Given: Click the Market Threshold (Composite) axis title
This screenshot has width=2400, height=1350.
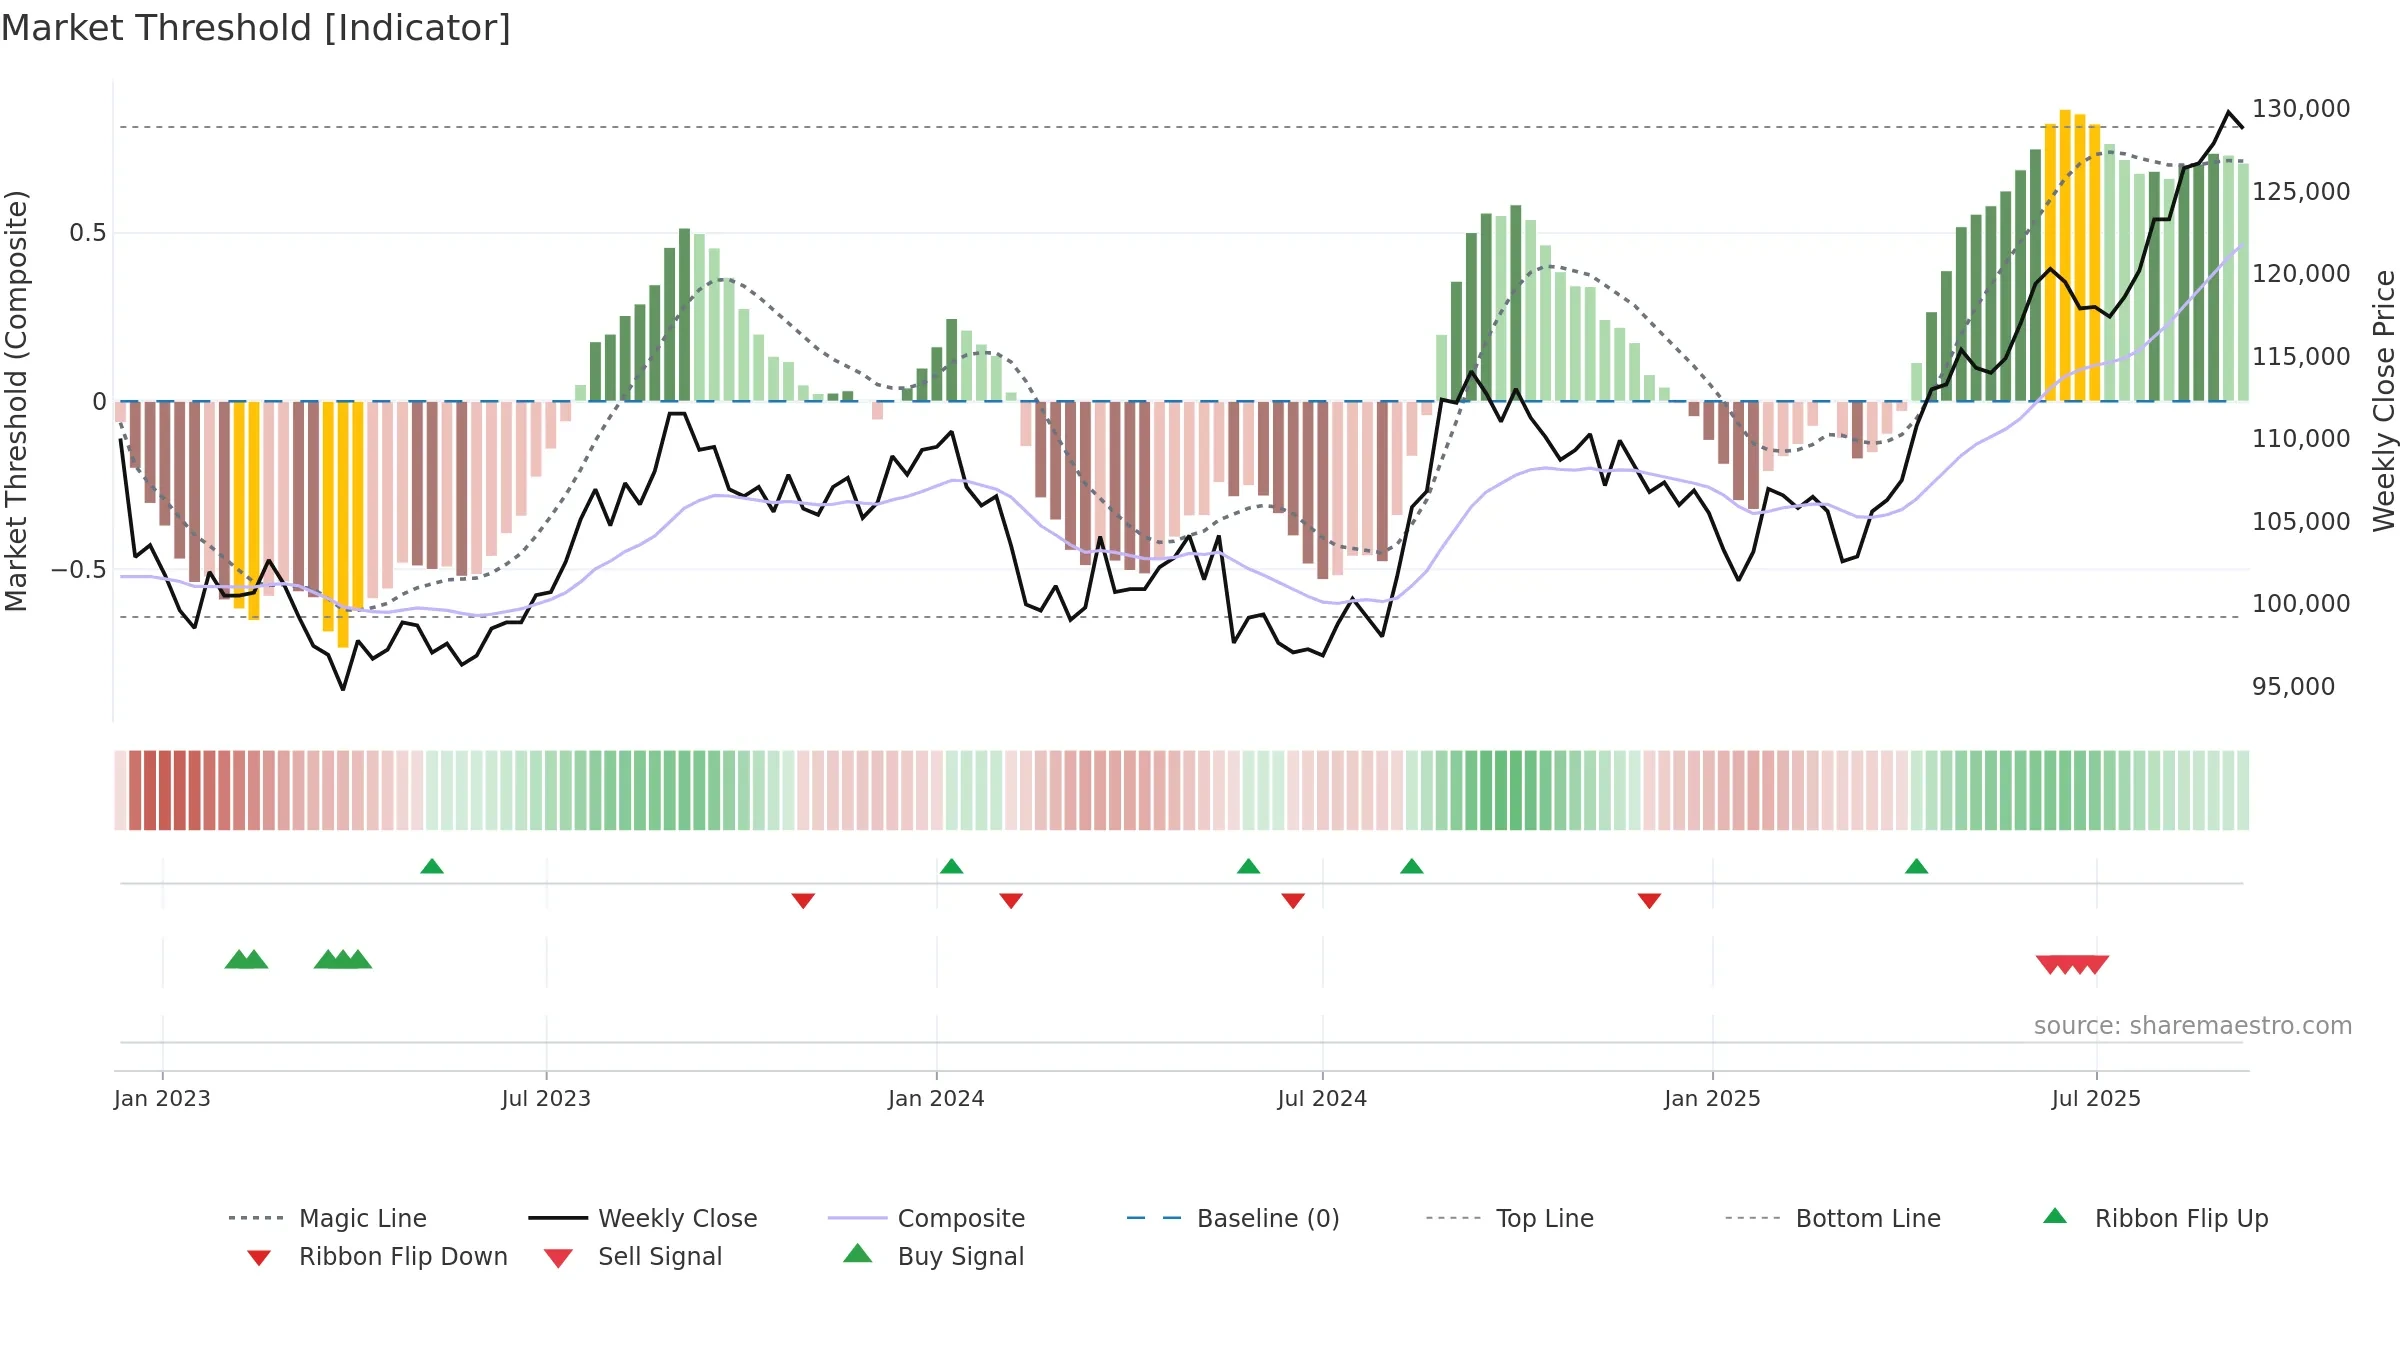Looking at the screenshot, I should 16,401.
